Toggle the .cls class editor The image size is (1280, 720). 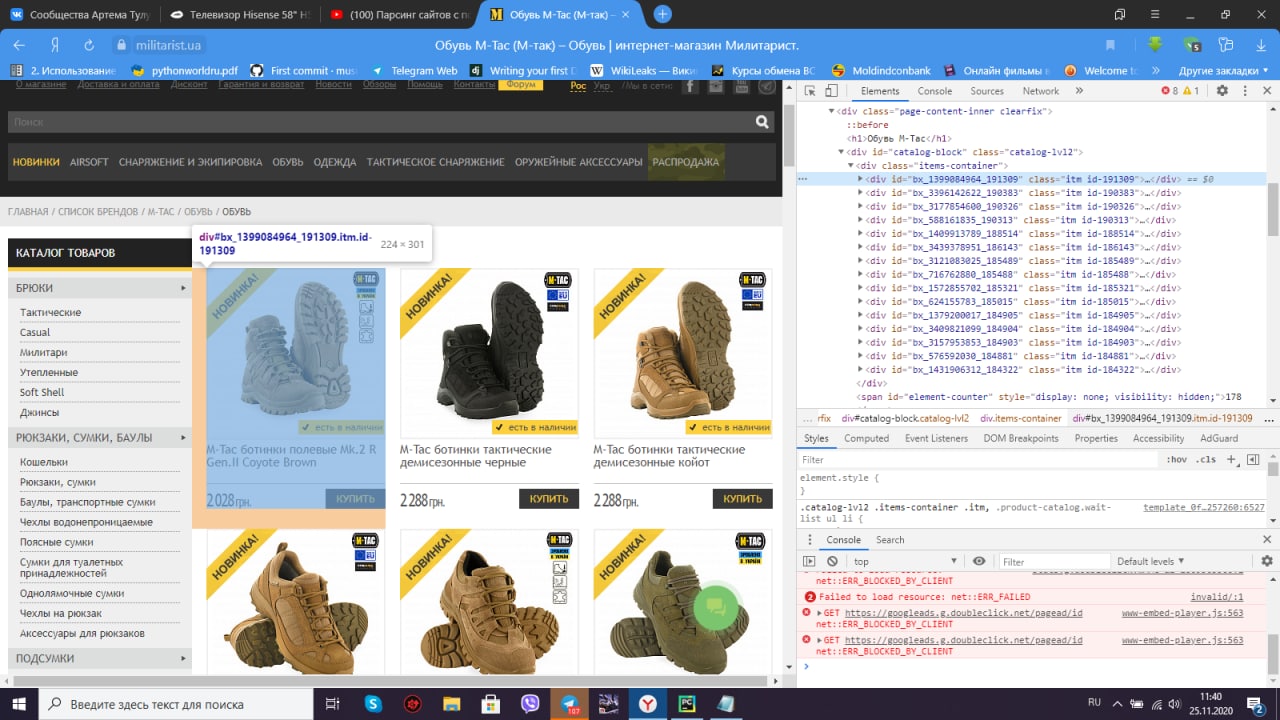pyautogui.click(x=1206, y=460)
